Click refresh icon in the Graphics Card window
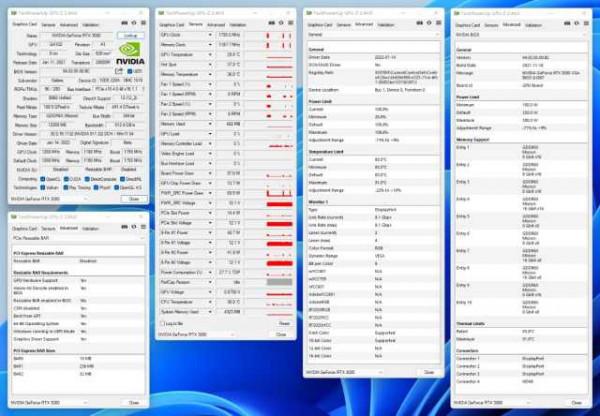Viewport: 600px width, 416px height. coord(134,23)
